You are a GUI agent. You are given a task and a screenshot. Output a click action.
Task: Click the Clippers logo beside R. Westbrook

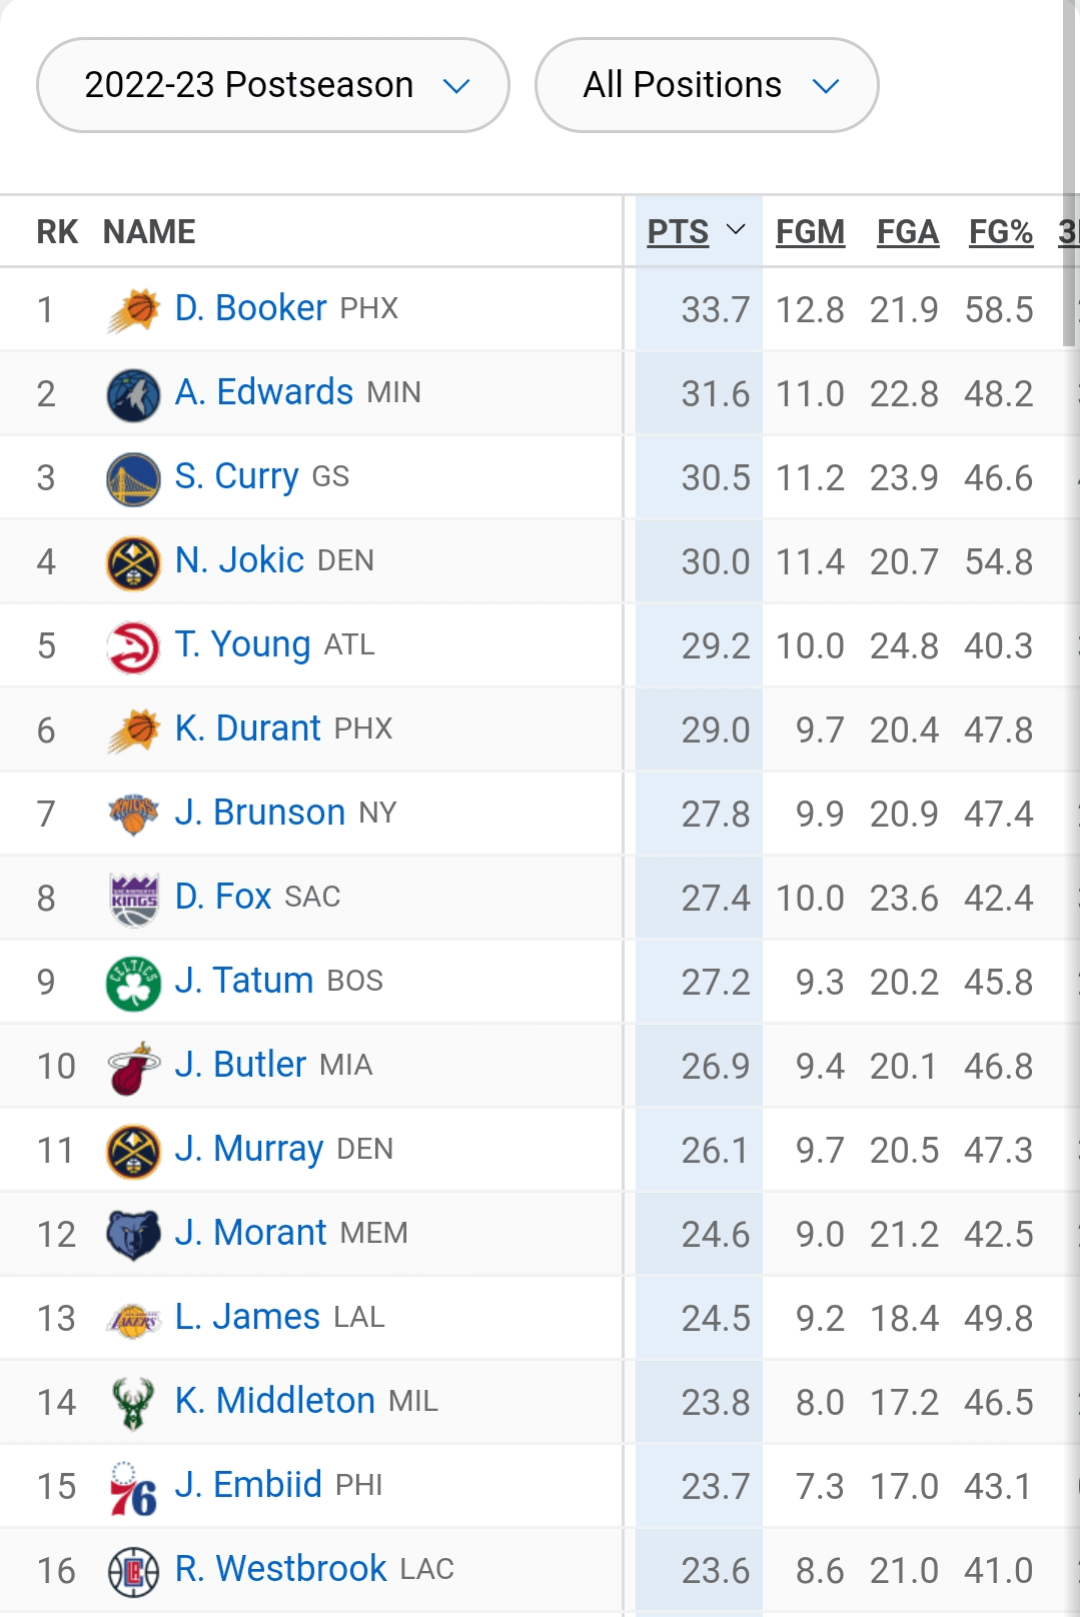[133, 1571]
